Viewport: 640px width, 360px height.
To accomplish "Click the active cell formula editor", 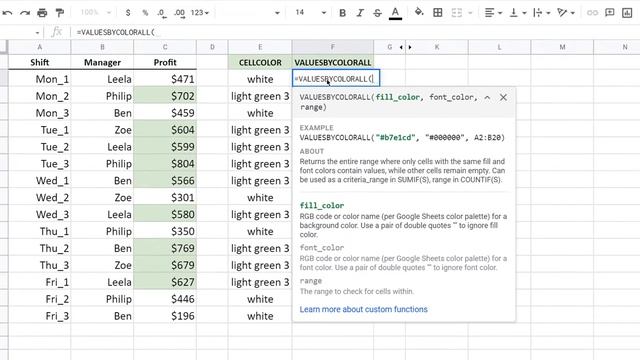I will click(x=336, y=79).
